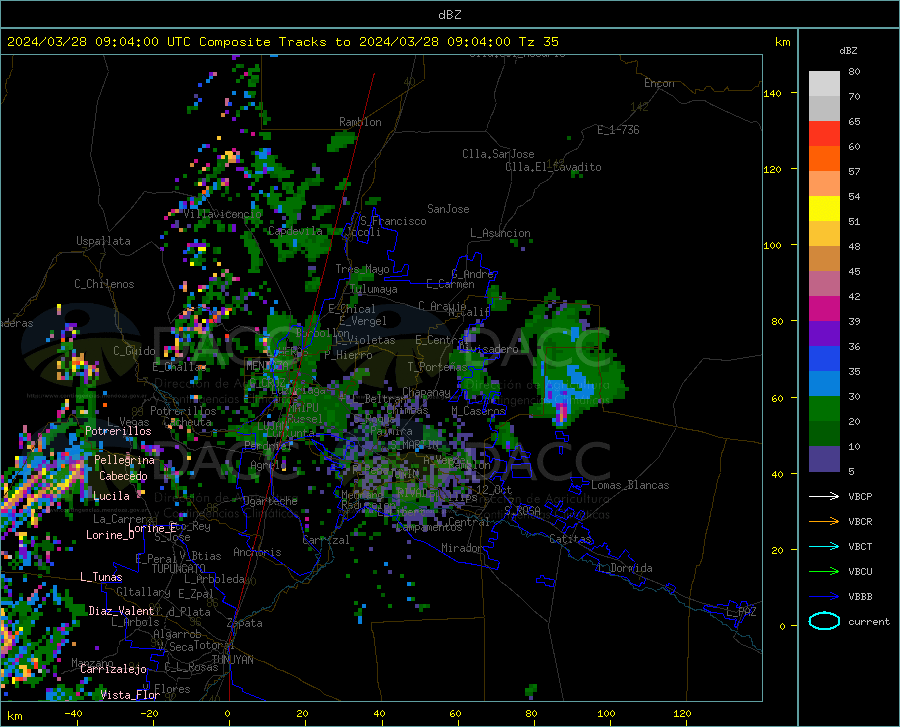This screenshot has width=900, height=727.
Task: Click the 'Capdevila' map label
Action: pos(295,231)
